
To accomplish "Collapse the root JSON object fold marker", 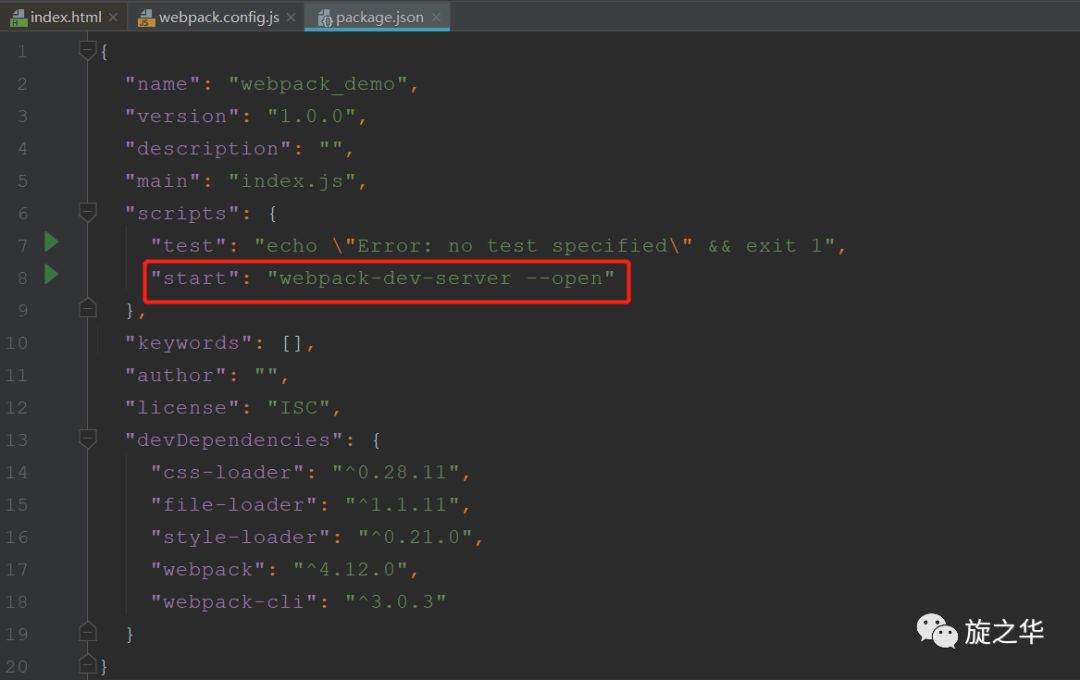I will 87,50.
